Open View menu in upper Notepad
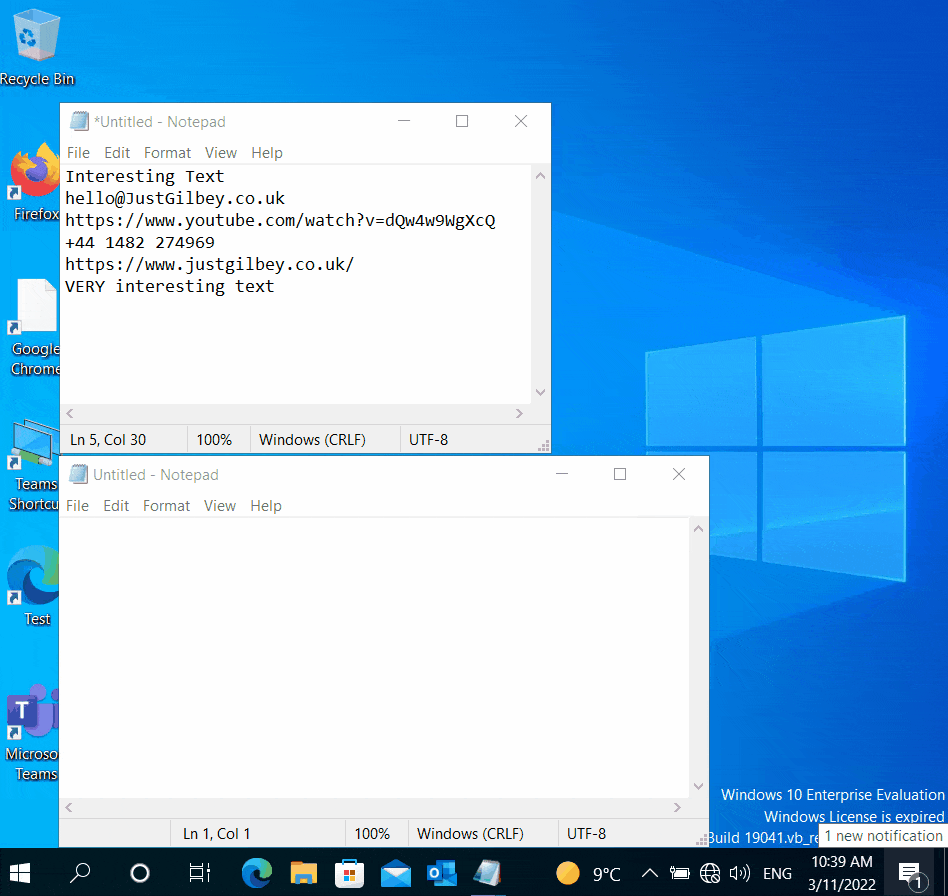The image size is (948, 896). pos(221,153)
